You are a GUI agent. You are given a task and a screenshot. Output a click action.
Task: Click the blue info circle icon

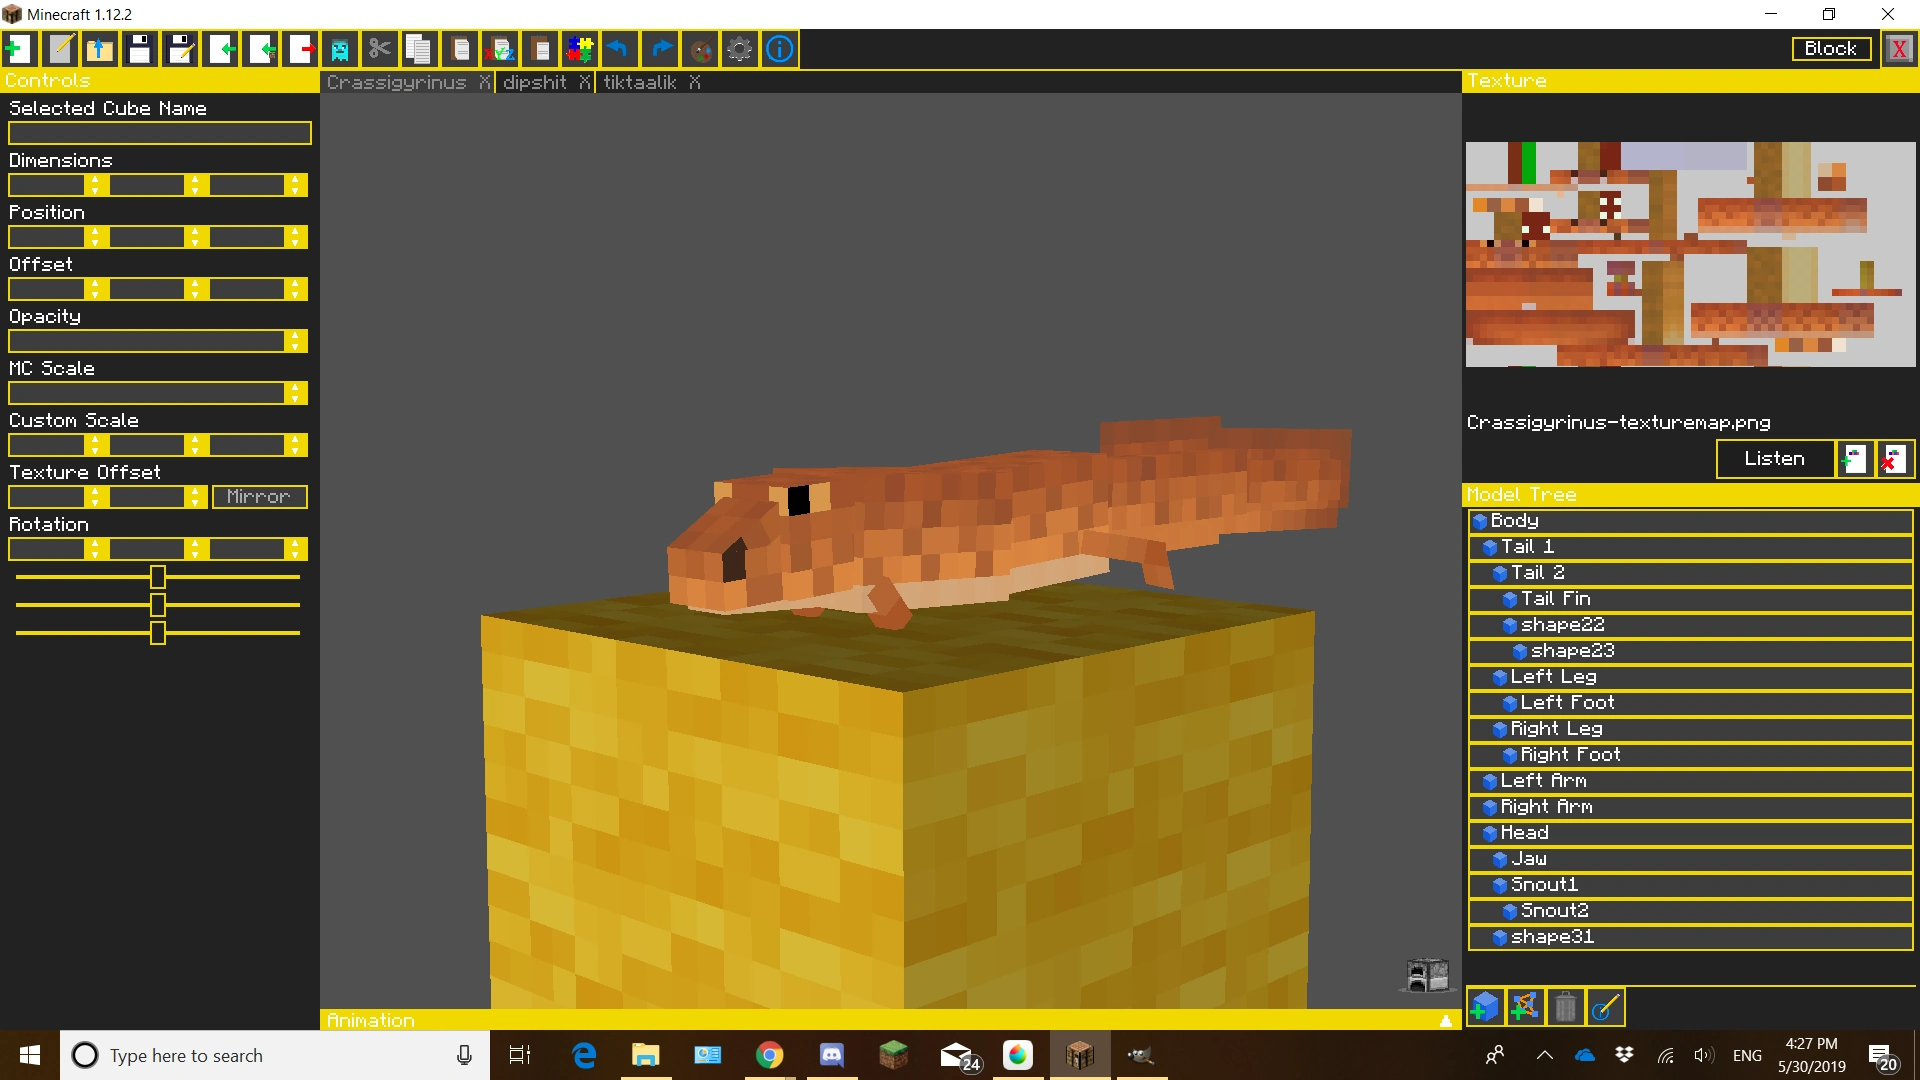click(780, 49)
